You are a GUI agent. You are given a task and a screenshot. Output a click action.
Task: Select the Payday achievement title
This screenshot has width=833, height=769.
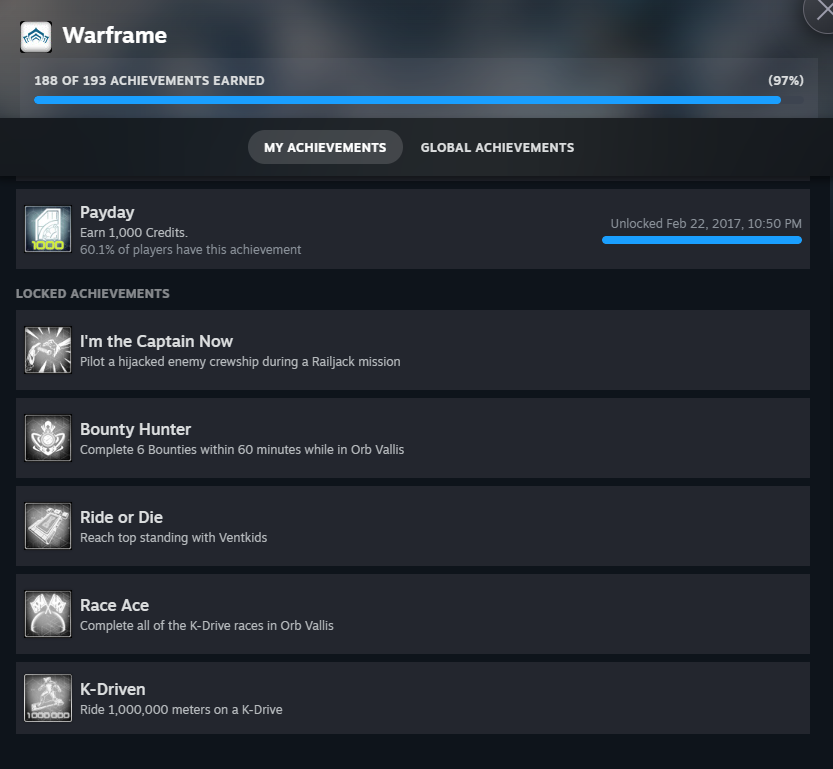click(x=107, y=212)
